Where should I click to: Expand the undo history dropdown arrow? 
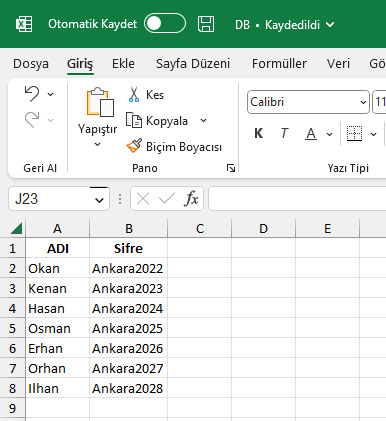tap(51, 94)
